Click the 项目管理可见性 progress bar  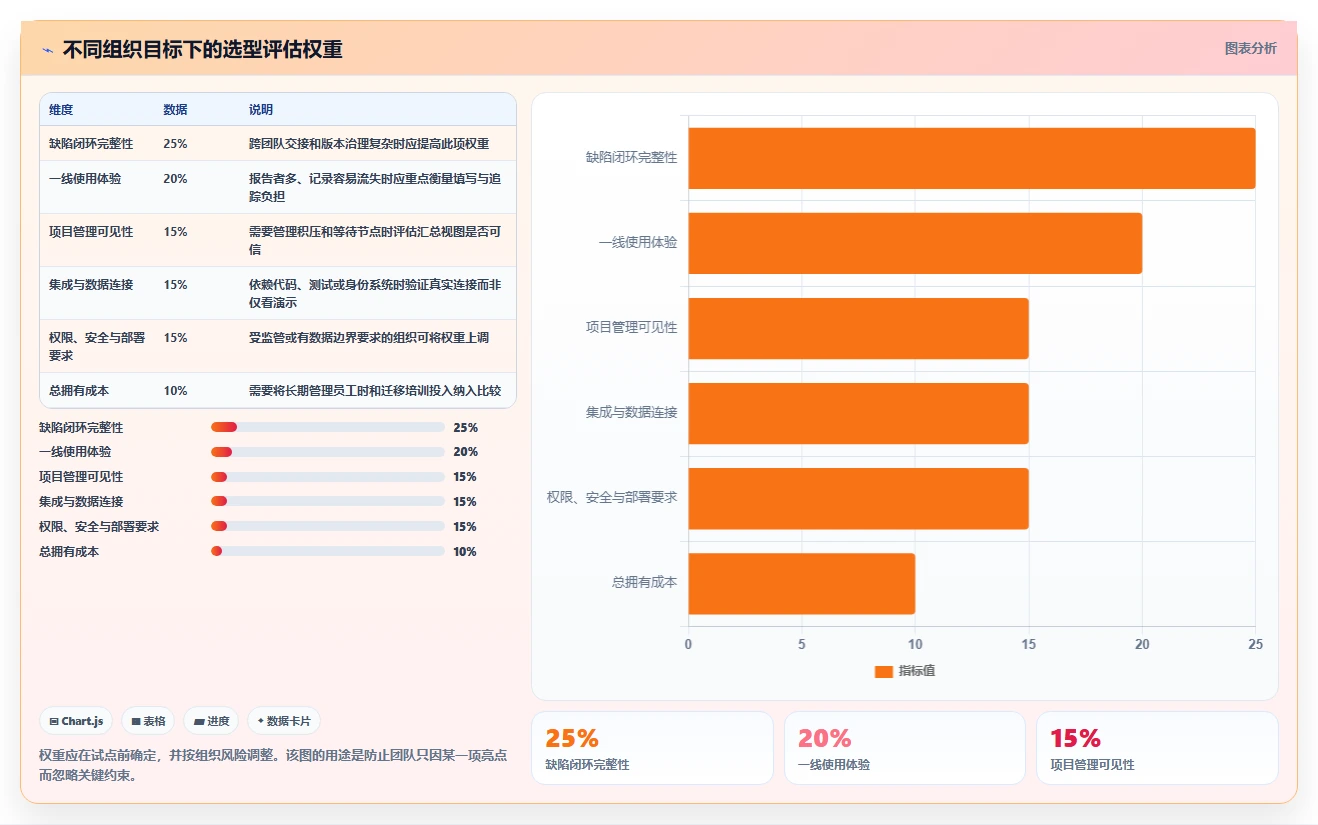[328, 477]
